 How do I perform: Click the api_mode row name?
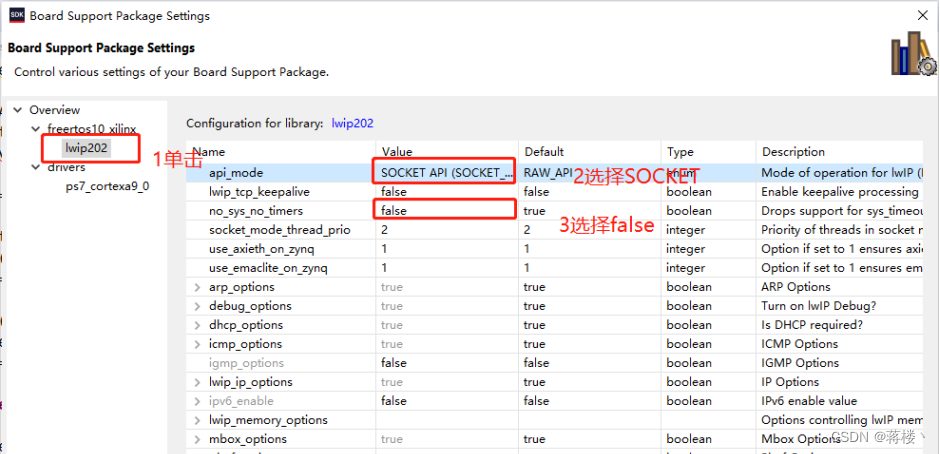click(236, 173)
